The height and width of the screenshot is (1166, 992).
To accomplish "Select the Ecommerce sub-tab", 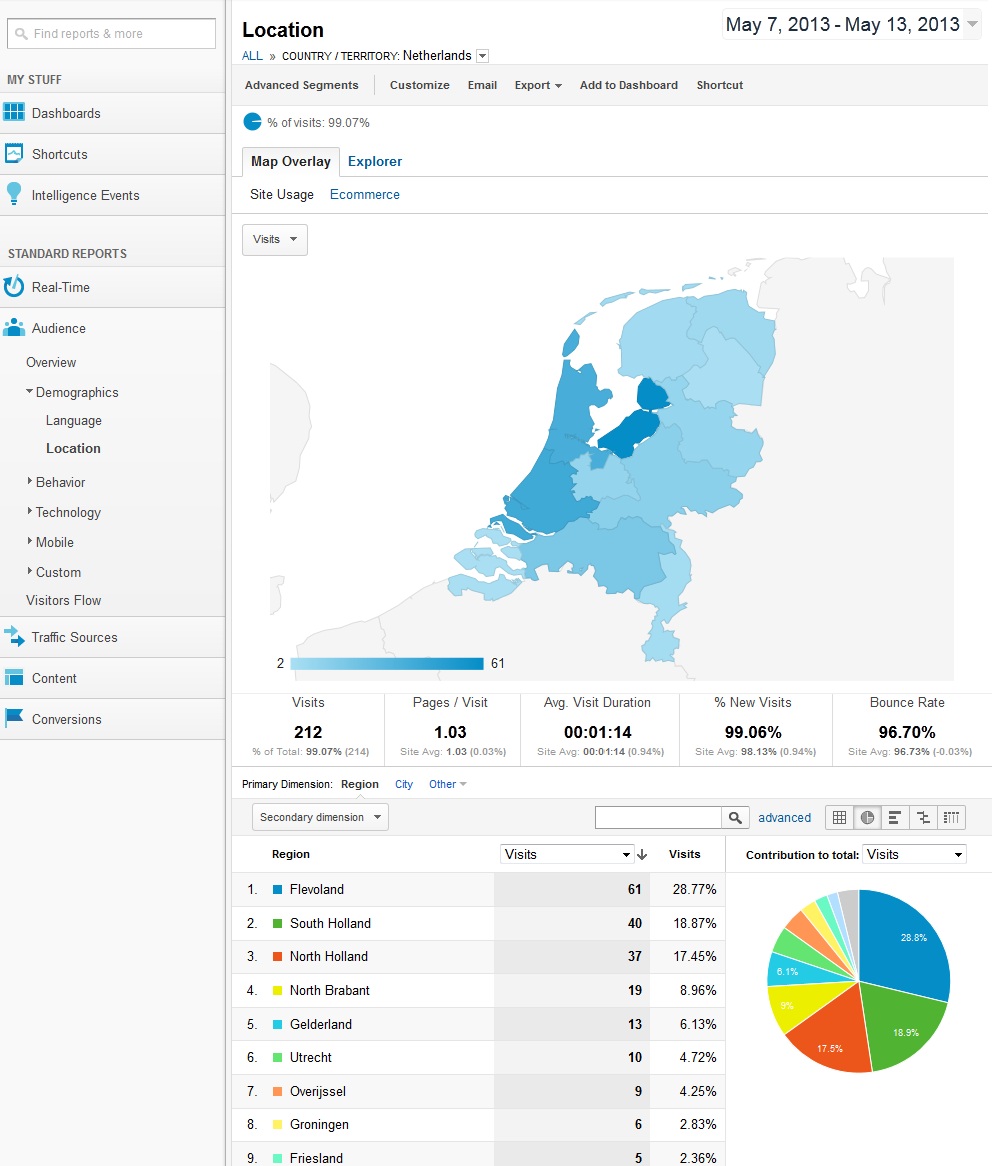I will coord(364,195).
